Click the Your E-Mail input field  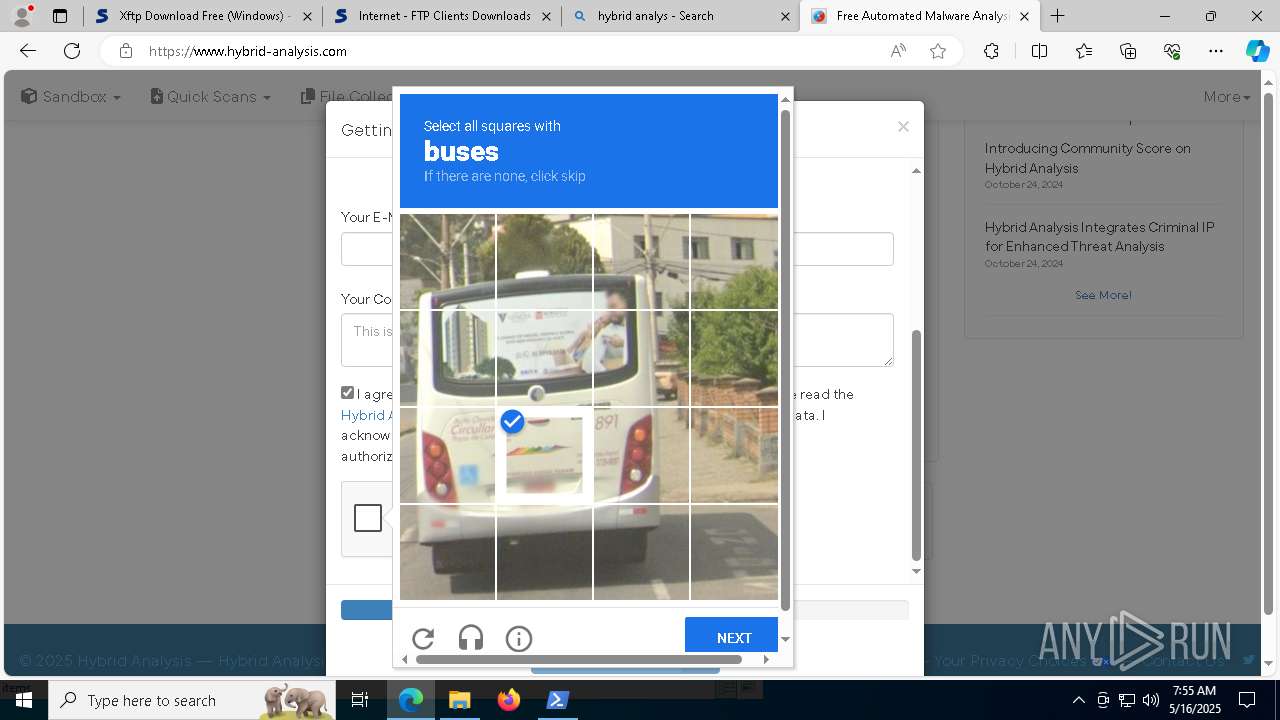click(617, 249)
